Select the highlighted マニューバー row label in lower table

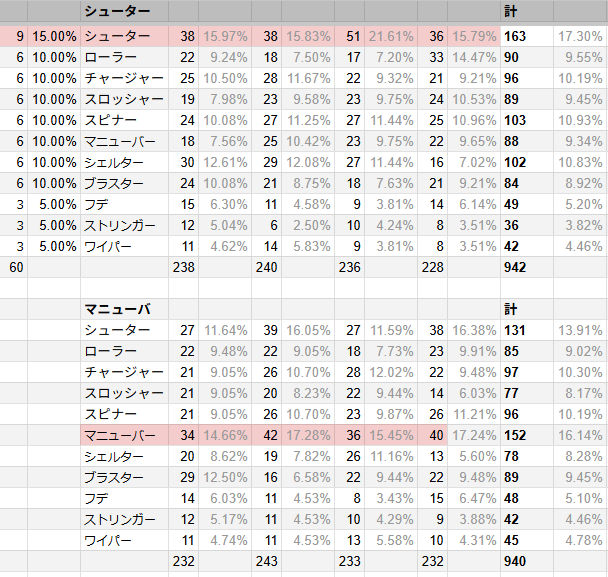(x=124, y=435)
